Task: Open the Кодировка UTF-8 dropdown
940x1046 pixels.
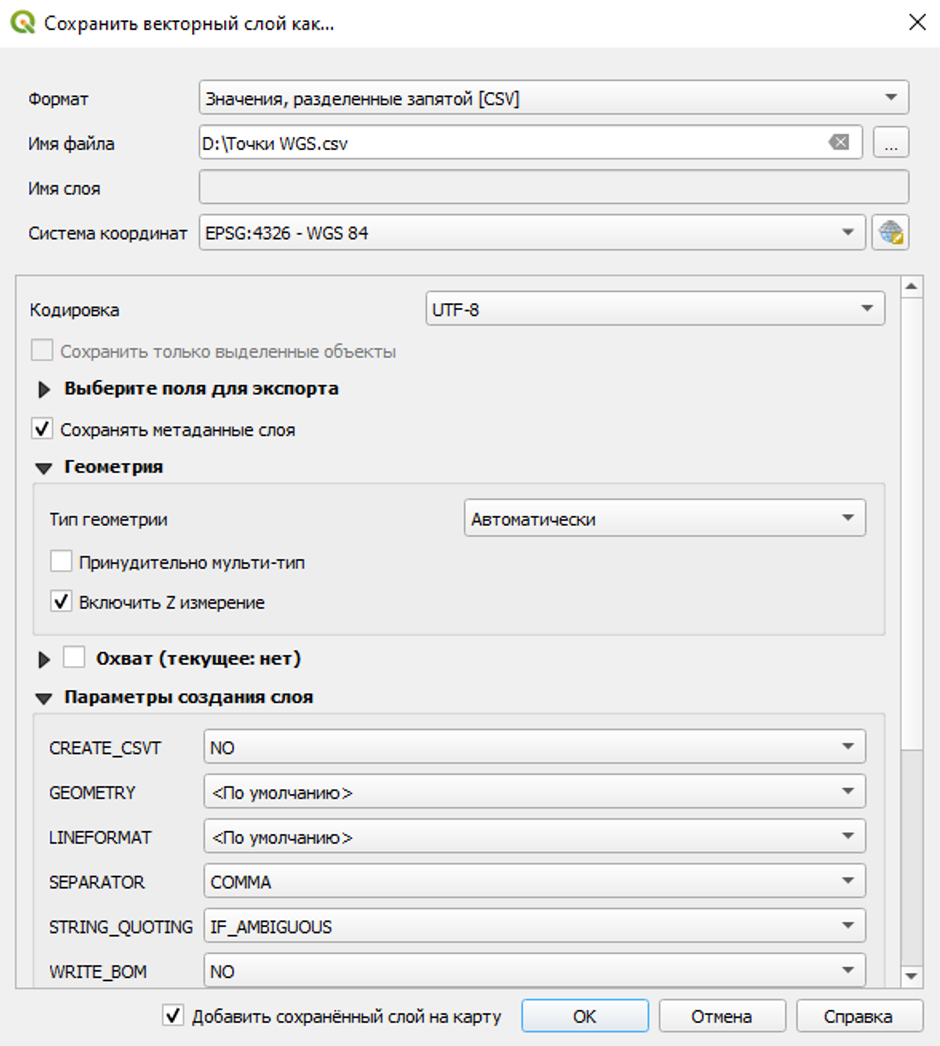Action: (655, 310)
